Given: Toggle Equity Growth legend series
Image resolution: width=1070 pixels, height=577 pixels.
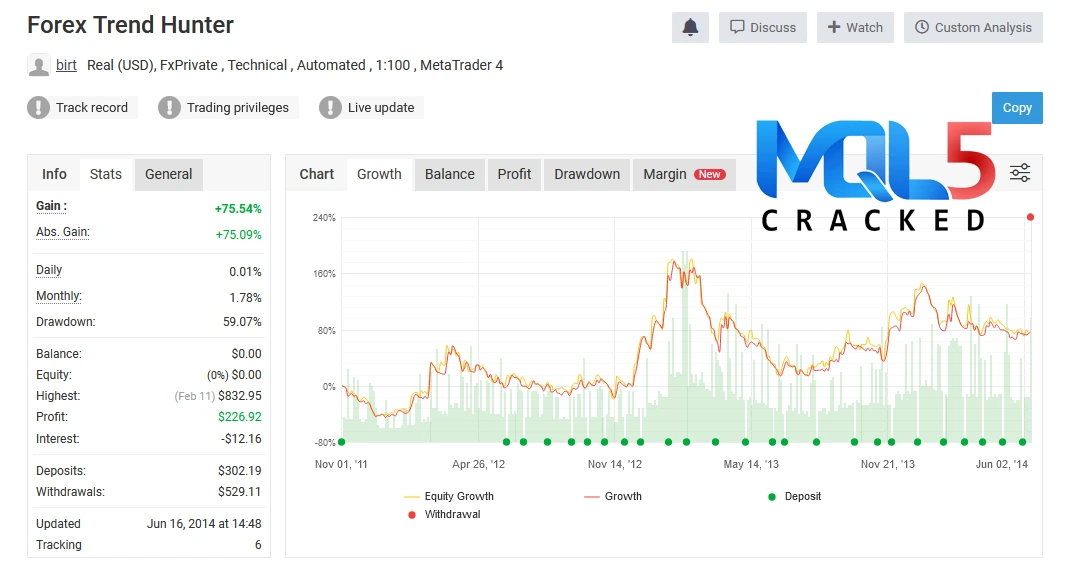Looking at the screenshot, I should click(x=449, y=497).
